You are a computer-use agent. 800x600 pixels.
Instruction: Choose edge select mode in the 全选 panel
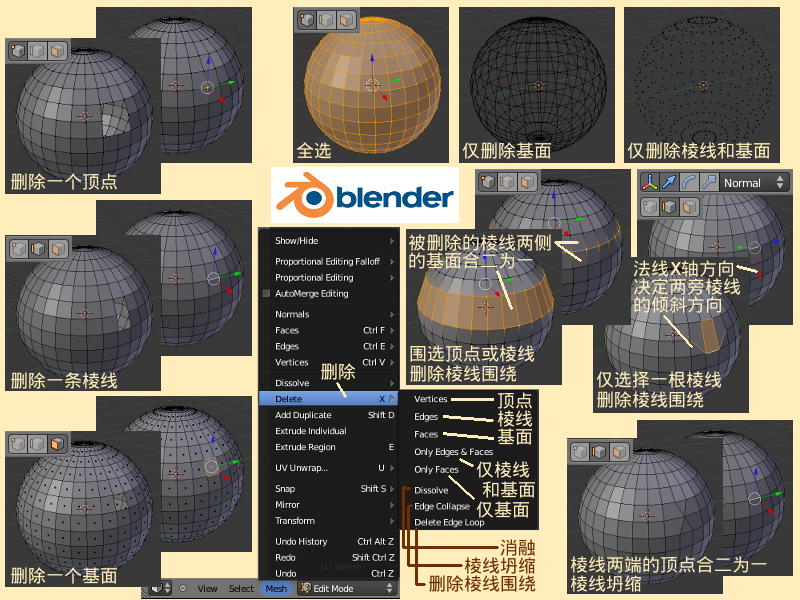[x=327, y=20]
